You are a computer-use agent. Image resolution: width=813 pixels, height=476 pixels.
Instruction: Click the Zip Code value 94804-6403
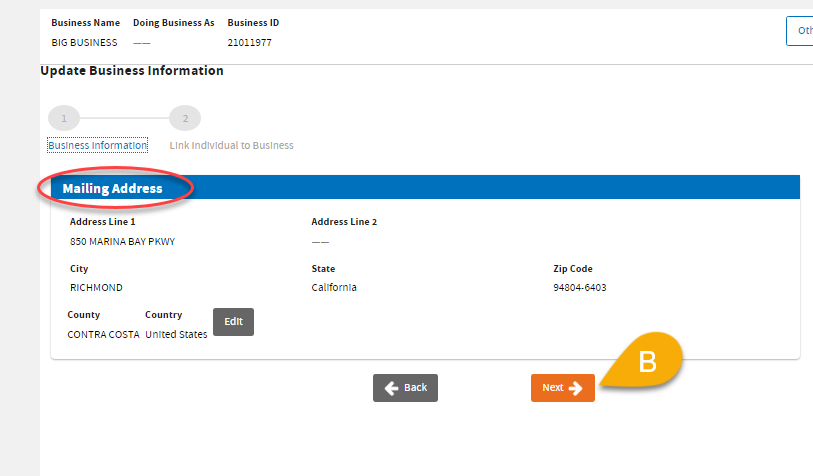[x=579, y=288]
